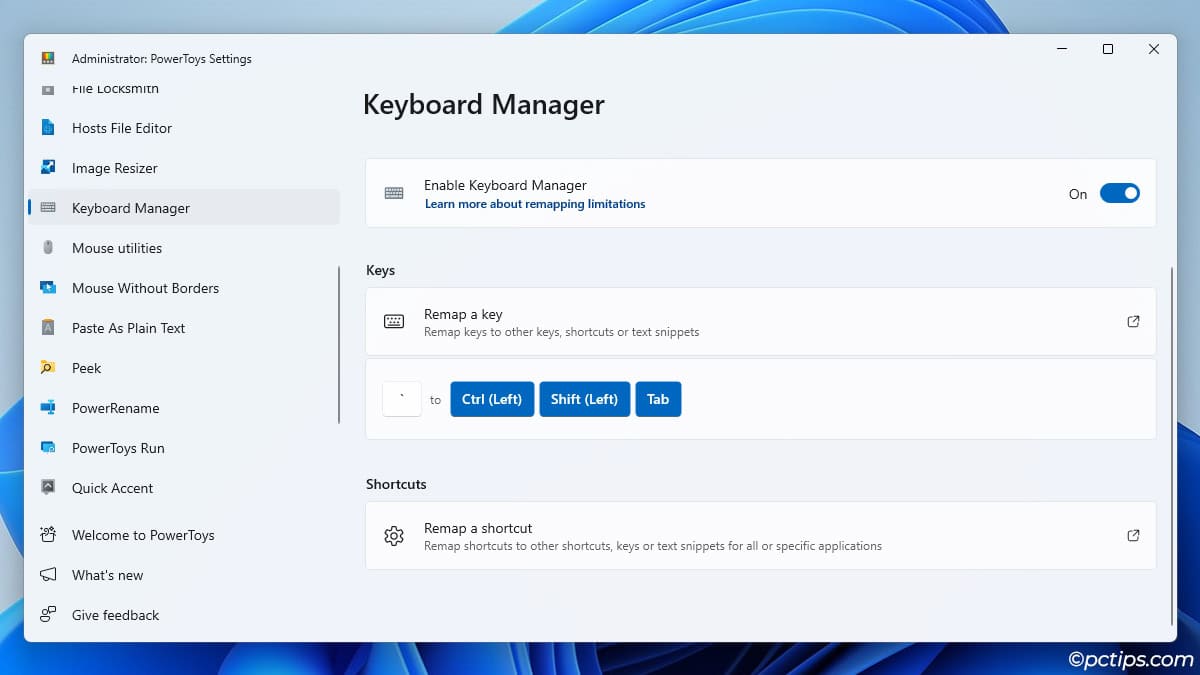Viewport: 1200px width, 675px height.
Task: Open the What's new section
Action: (108, 575)
